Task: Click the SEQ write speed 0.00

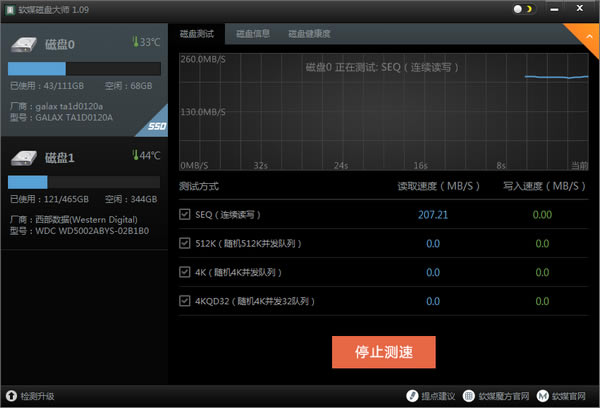Action: pyautogui.click(x=542, y=215)
